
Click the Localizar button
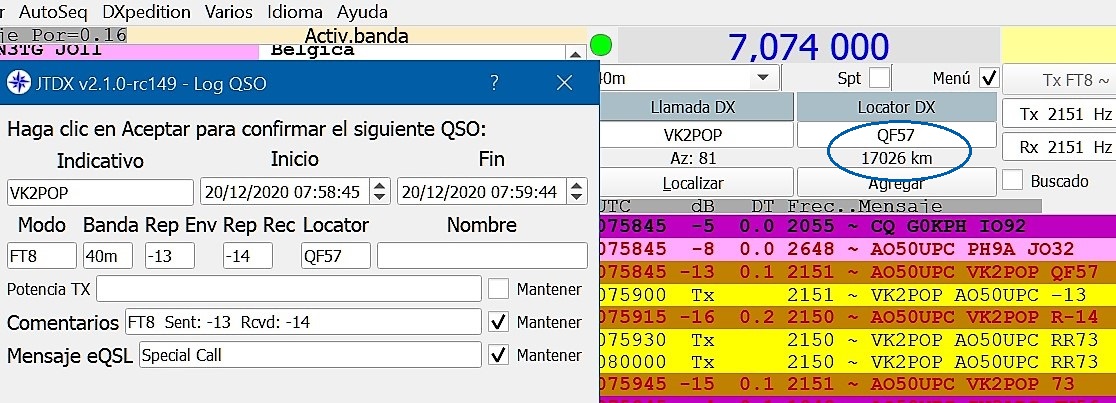click(693, 182)
